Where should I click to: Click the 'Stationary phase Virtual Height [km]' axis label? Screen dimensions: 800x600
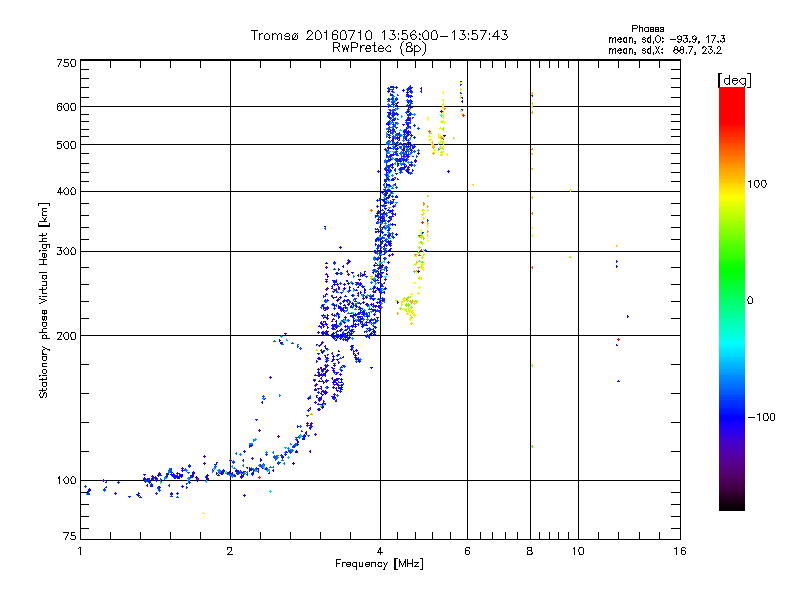[x=43, y=300]
